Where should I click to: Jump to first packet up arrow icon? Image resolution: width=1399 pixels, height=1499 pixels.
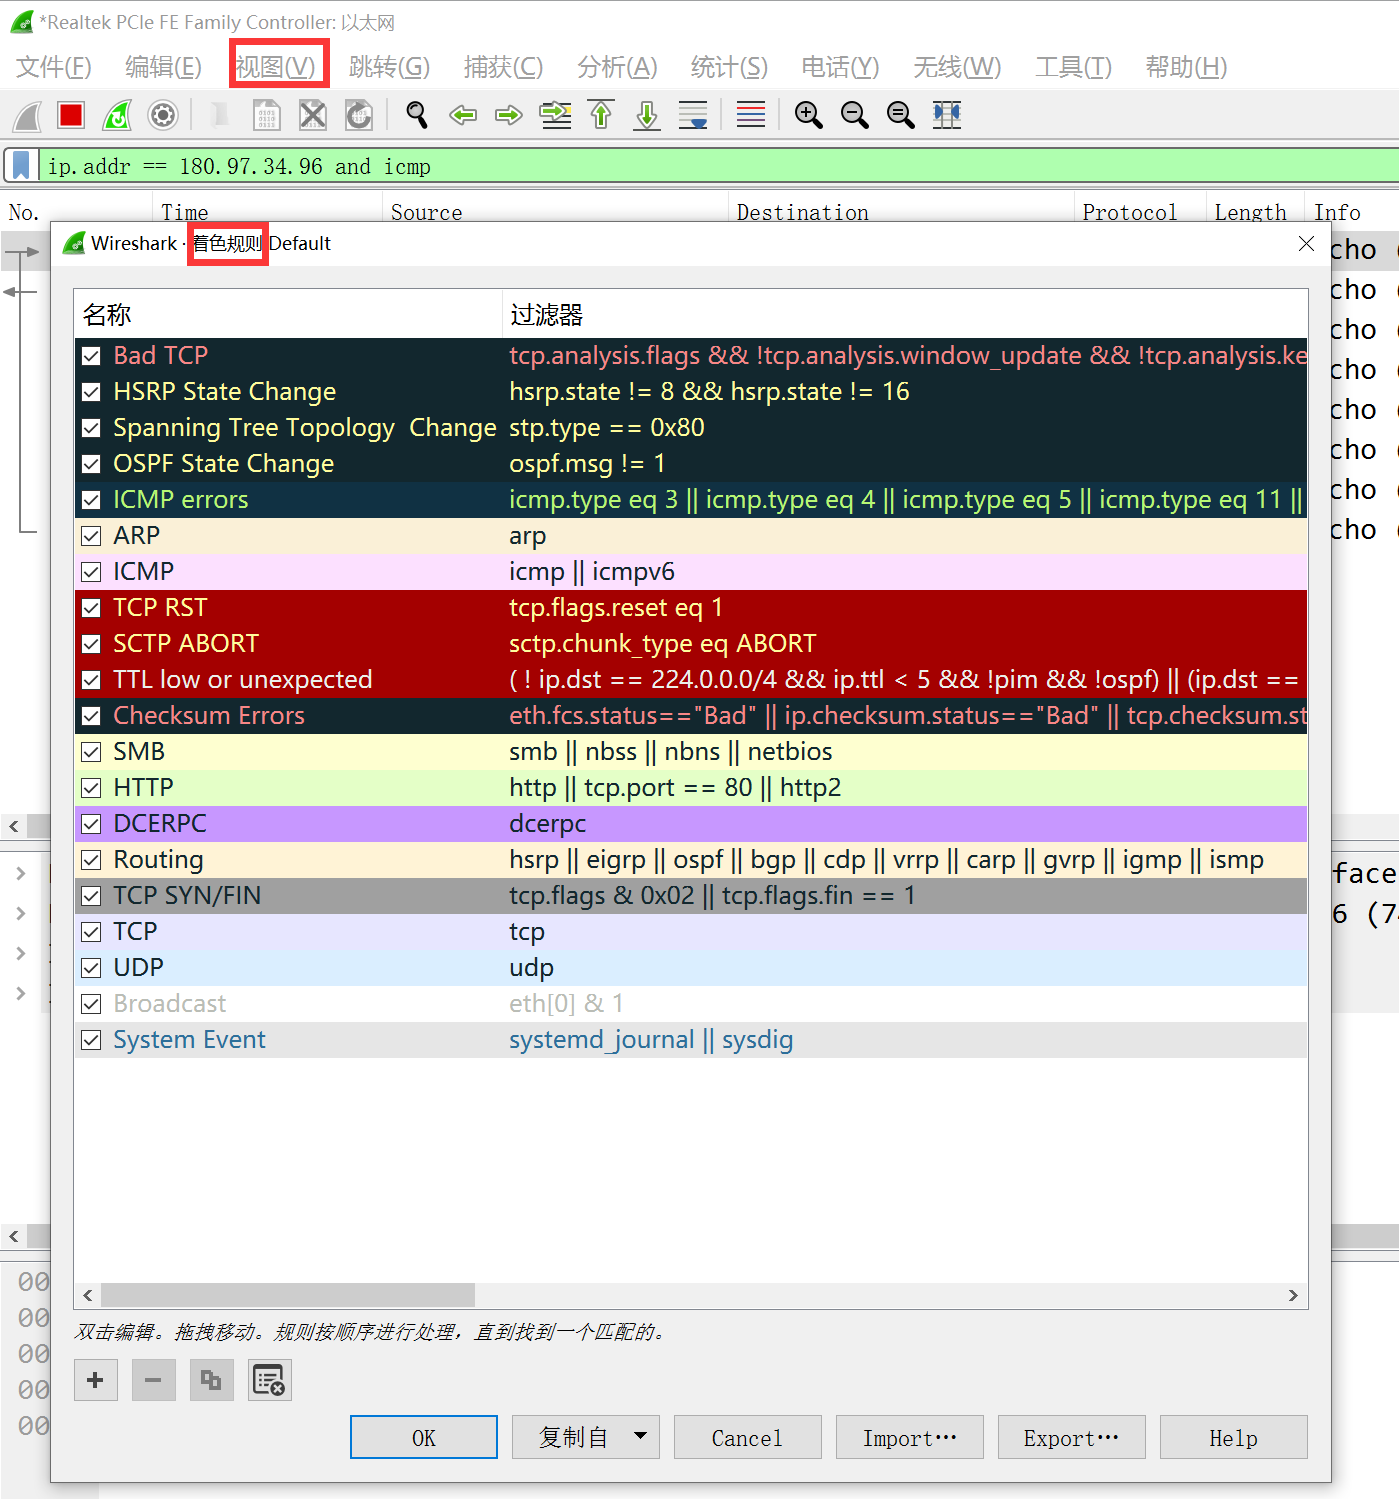pyautogui.click(x=601, y=116)
